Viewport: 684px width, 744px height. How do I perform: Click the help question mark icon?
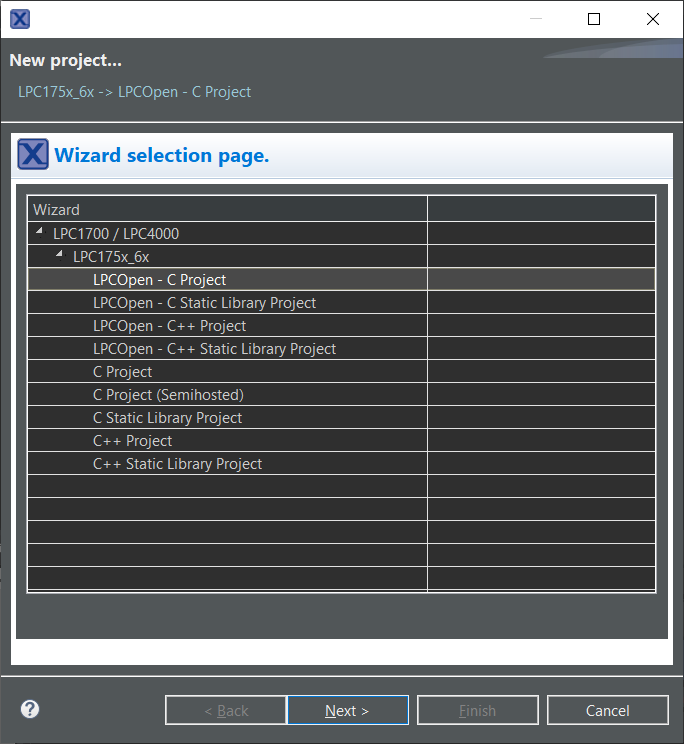coord(30,709)
